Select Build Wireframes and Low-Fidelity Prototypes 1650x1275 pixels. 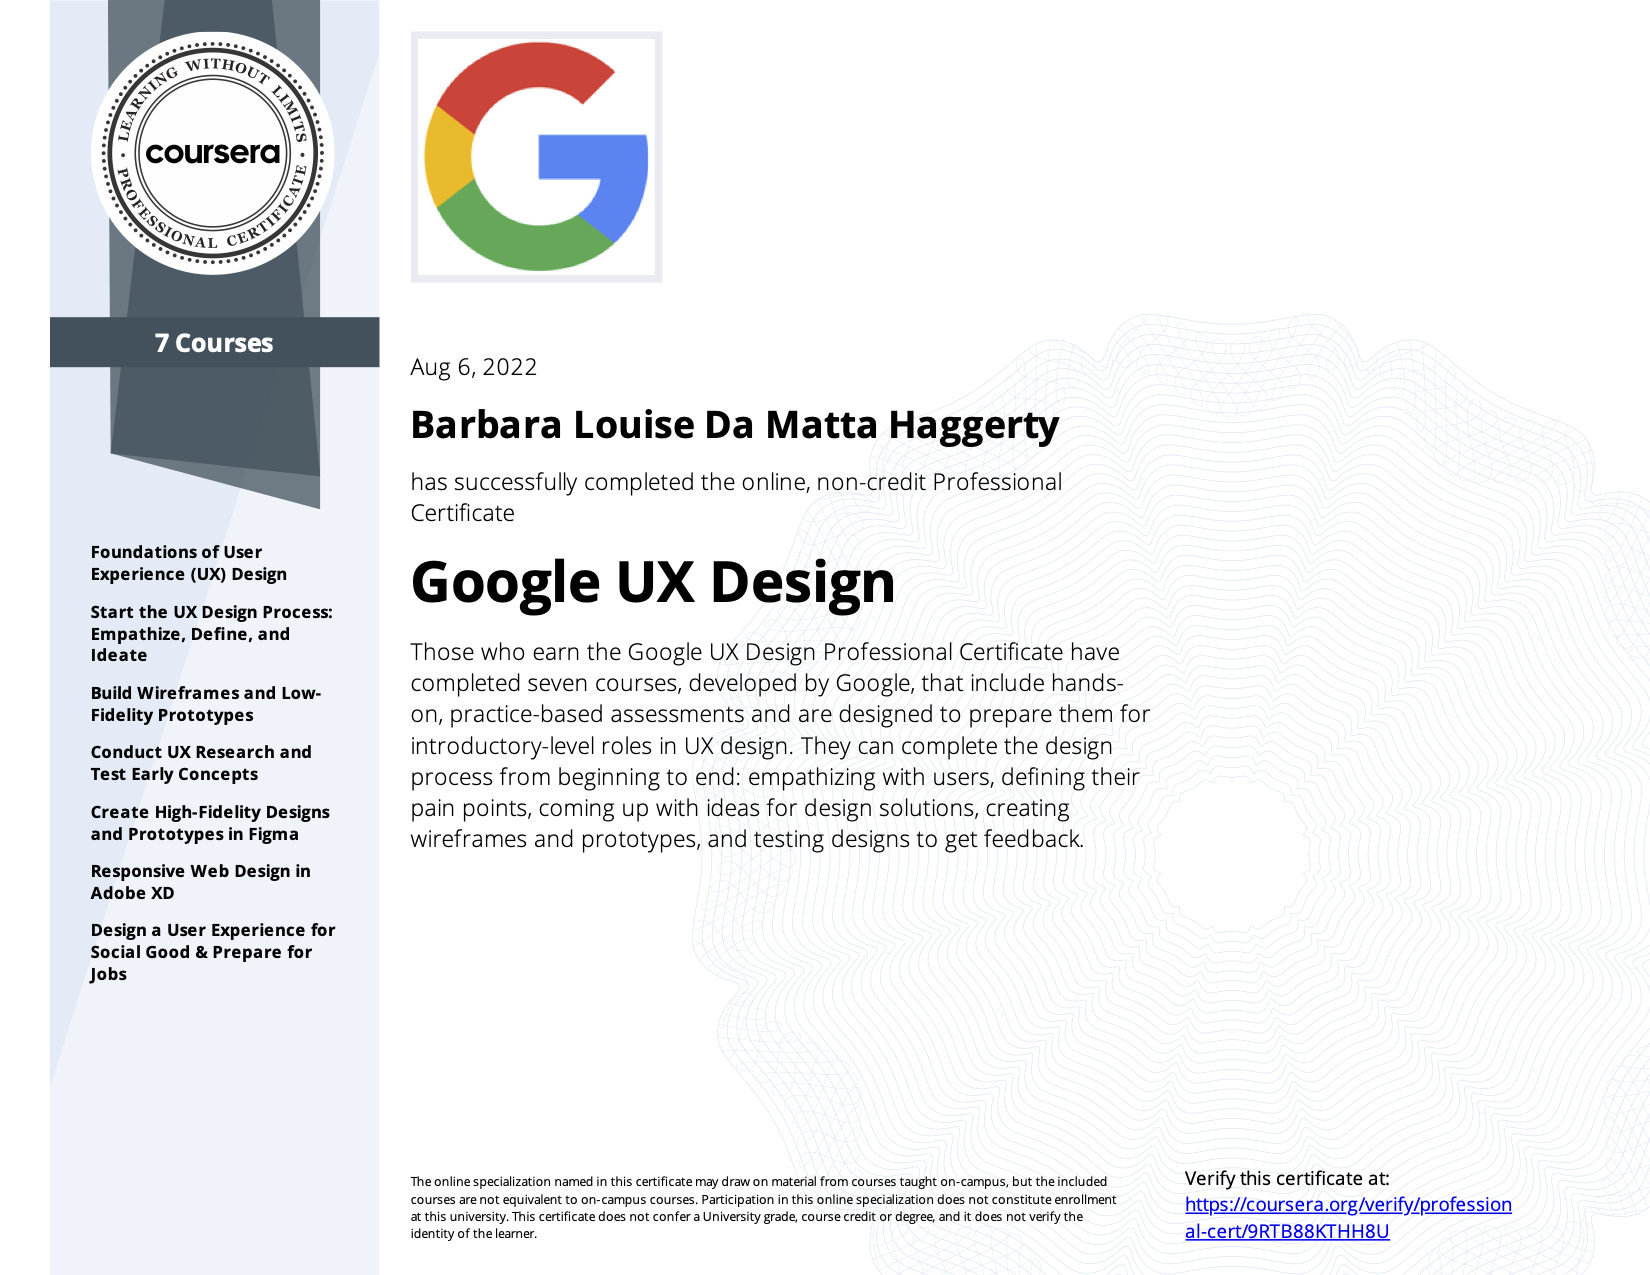(205, 703)
